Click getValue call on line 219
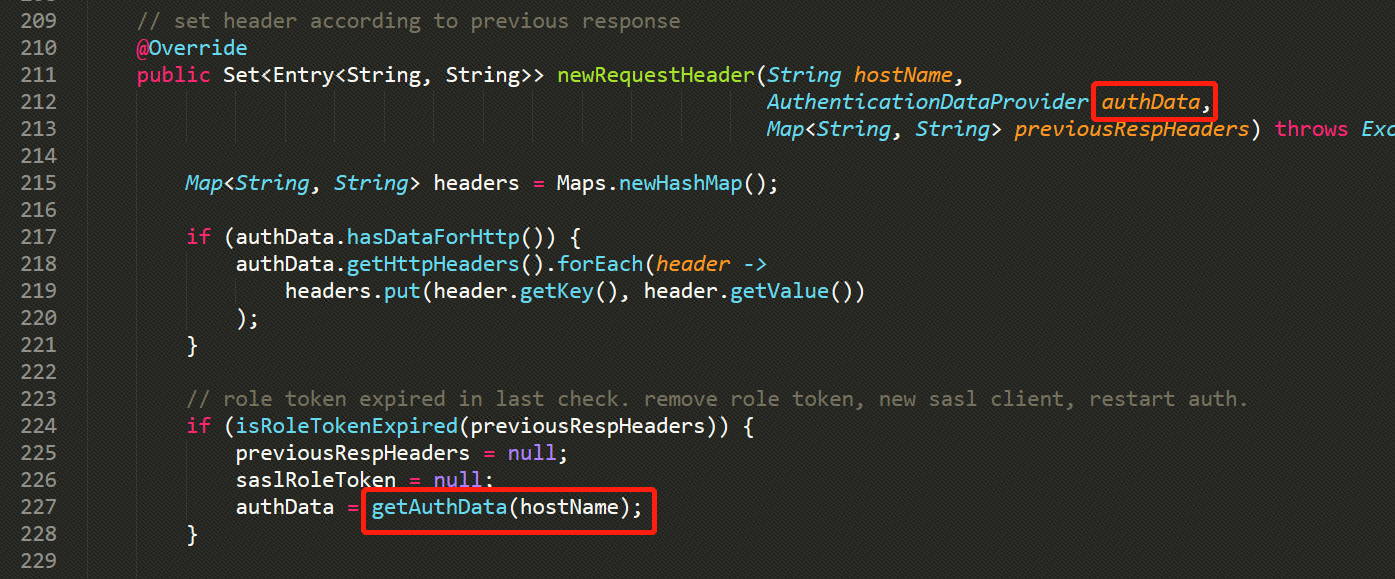1395x579 pixels. point(779,291)
